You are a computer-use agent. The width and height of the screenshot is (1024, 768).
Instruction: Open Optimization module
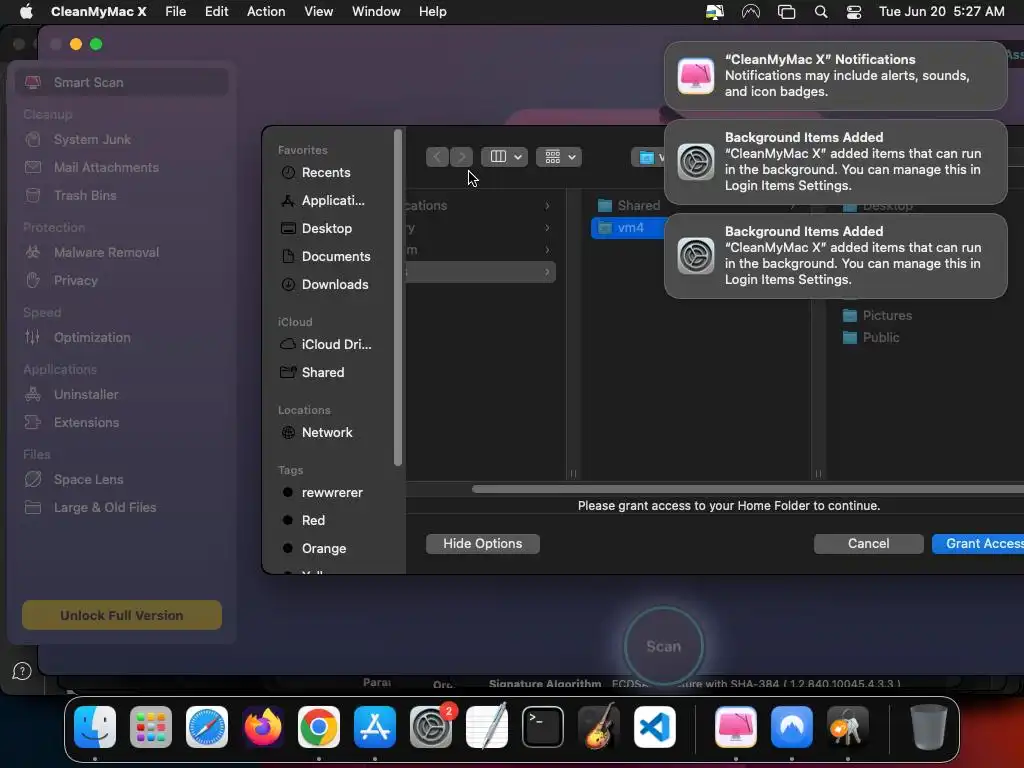pos(92,337)
